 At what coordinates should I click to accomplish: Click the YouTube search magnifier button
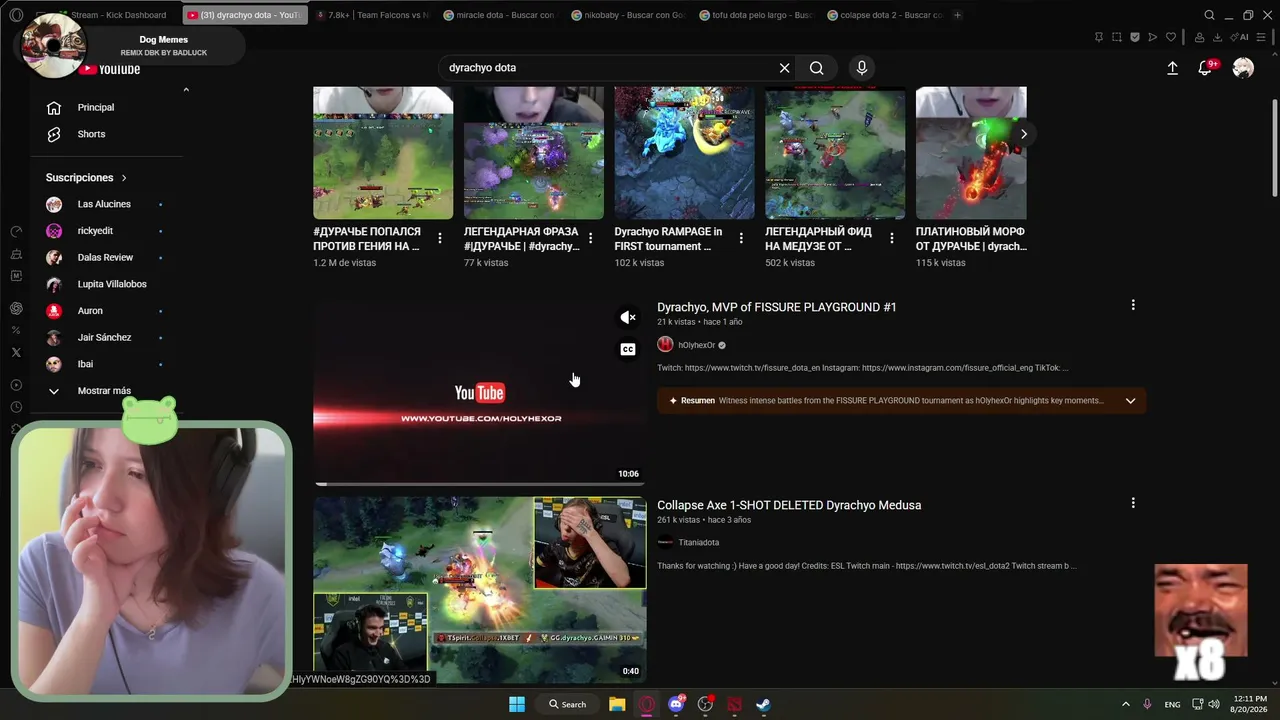(x=817, y=68)
